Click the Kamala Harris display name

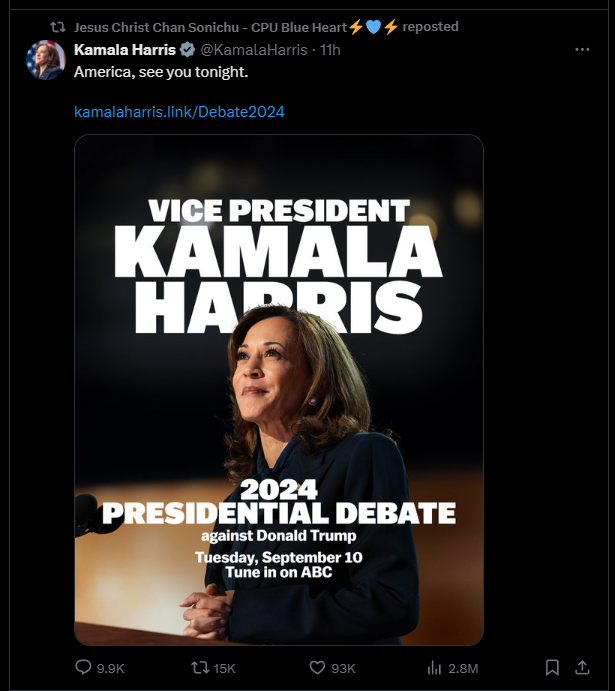[x=125, y=50]
